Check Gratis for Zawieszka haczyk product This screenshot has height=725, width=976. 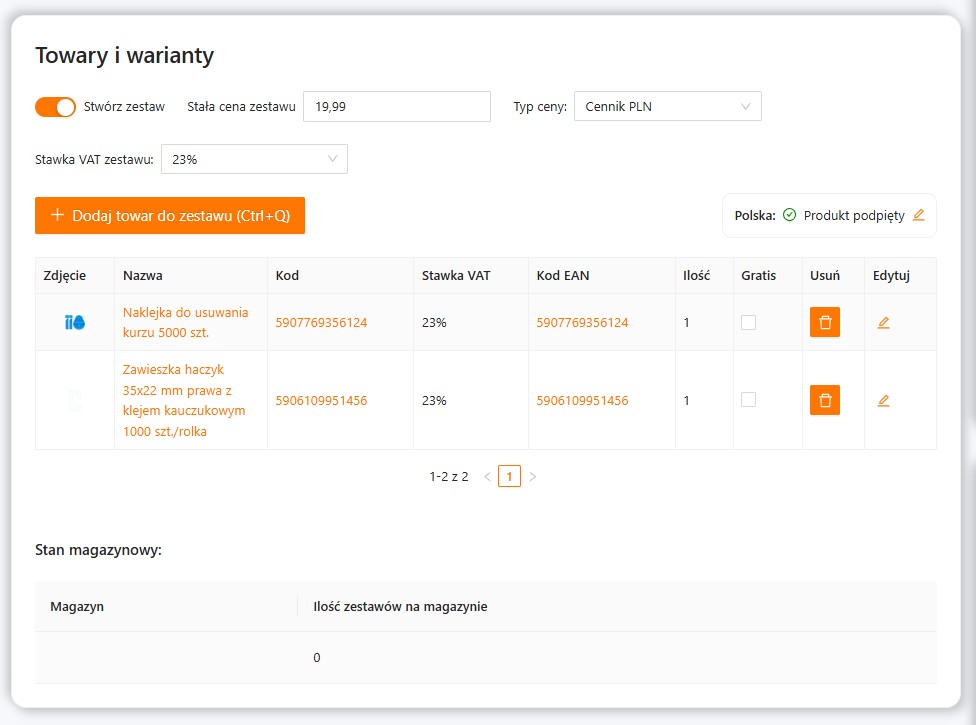pos(748,400)
